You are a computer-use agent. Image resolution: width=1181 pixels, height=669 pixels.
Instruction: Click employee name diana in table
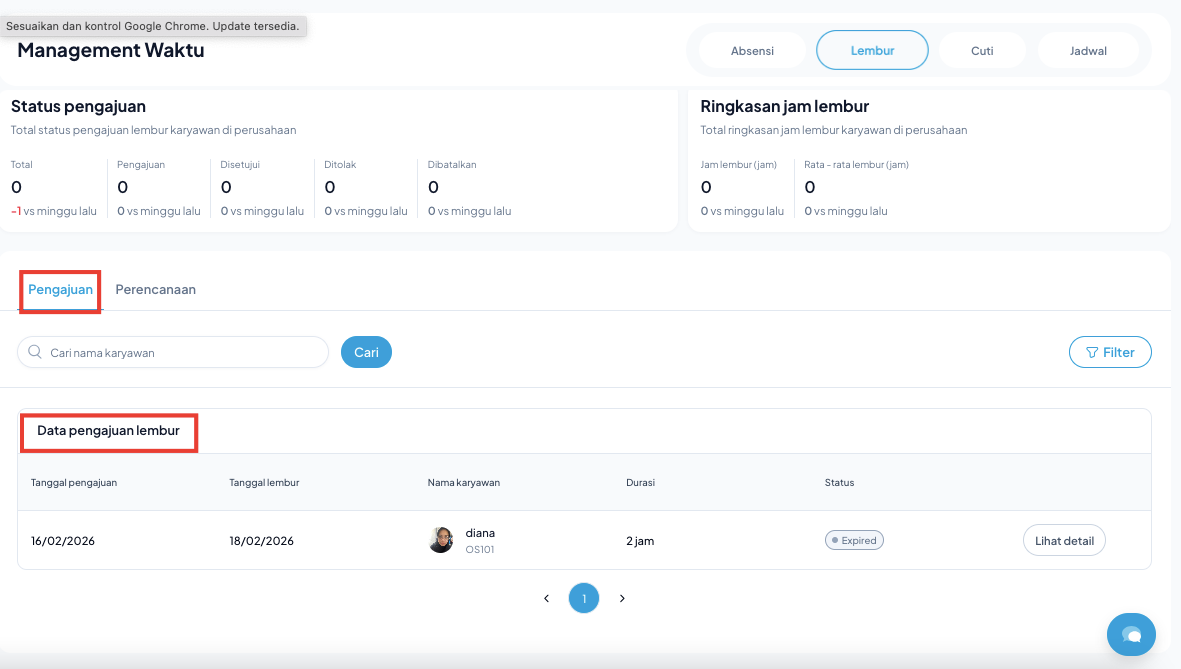tap(480, 533)
